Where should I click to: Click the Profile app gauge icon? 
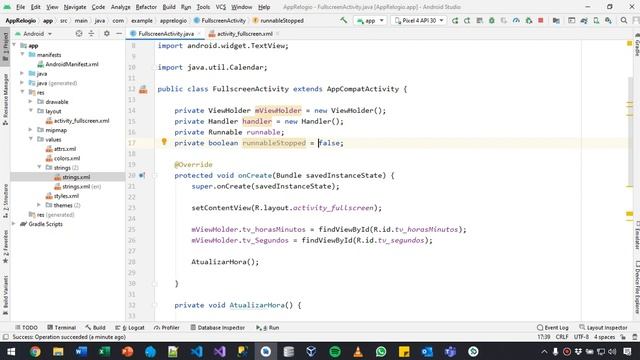pos(516,20)
